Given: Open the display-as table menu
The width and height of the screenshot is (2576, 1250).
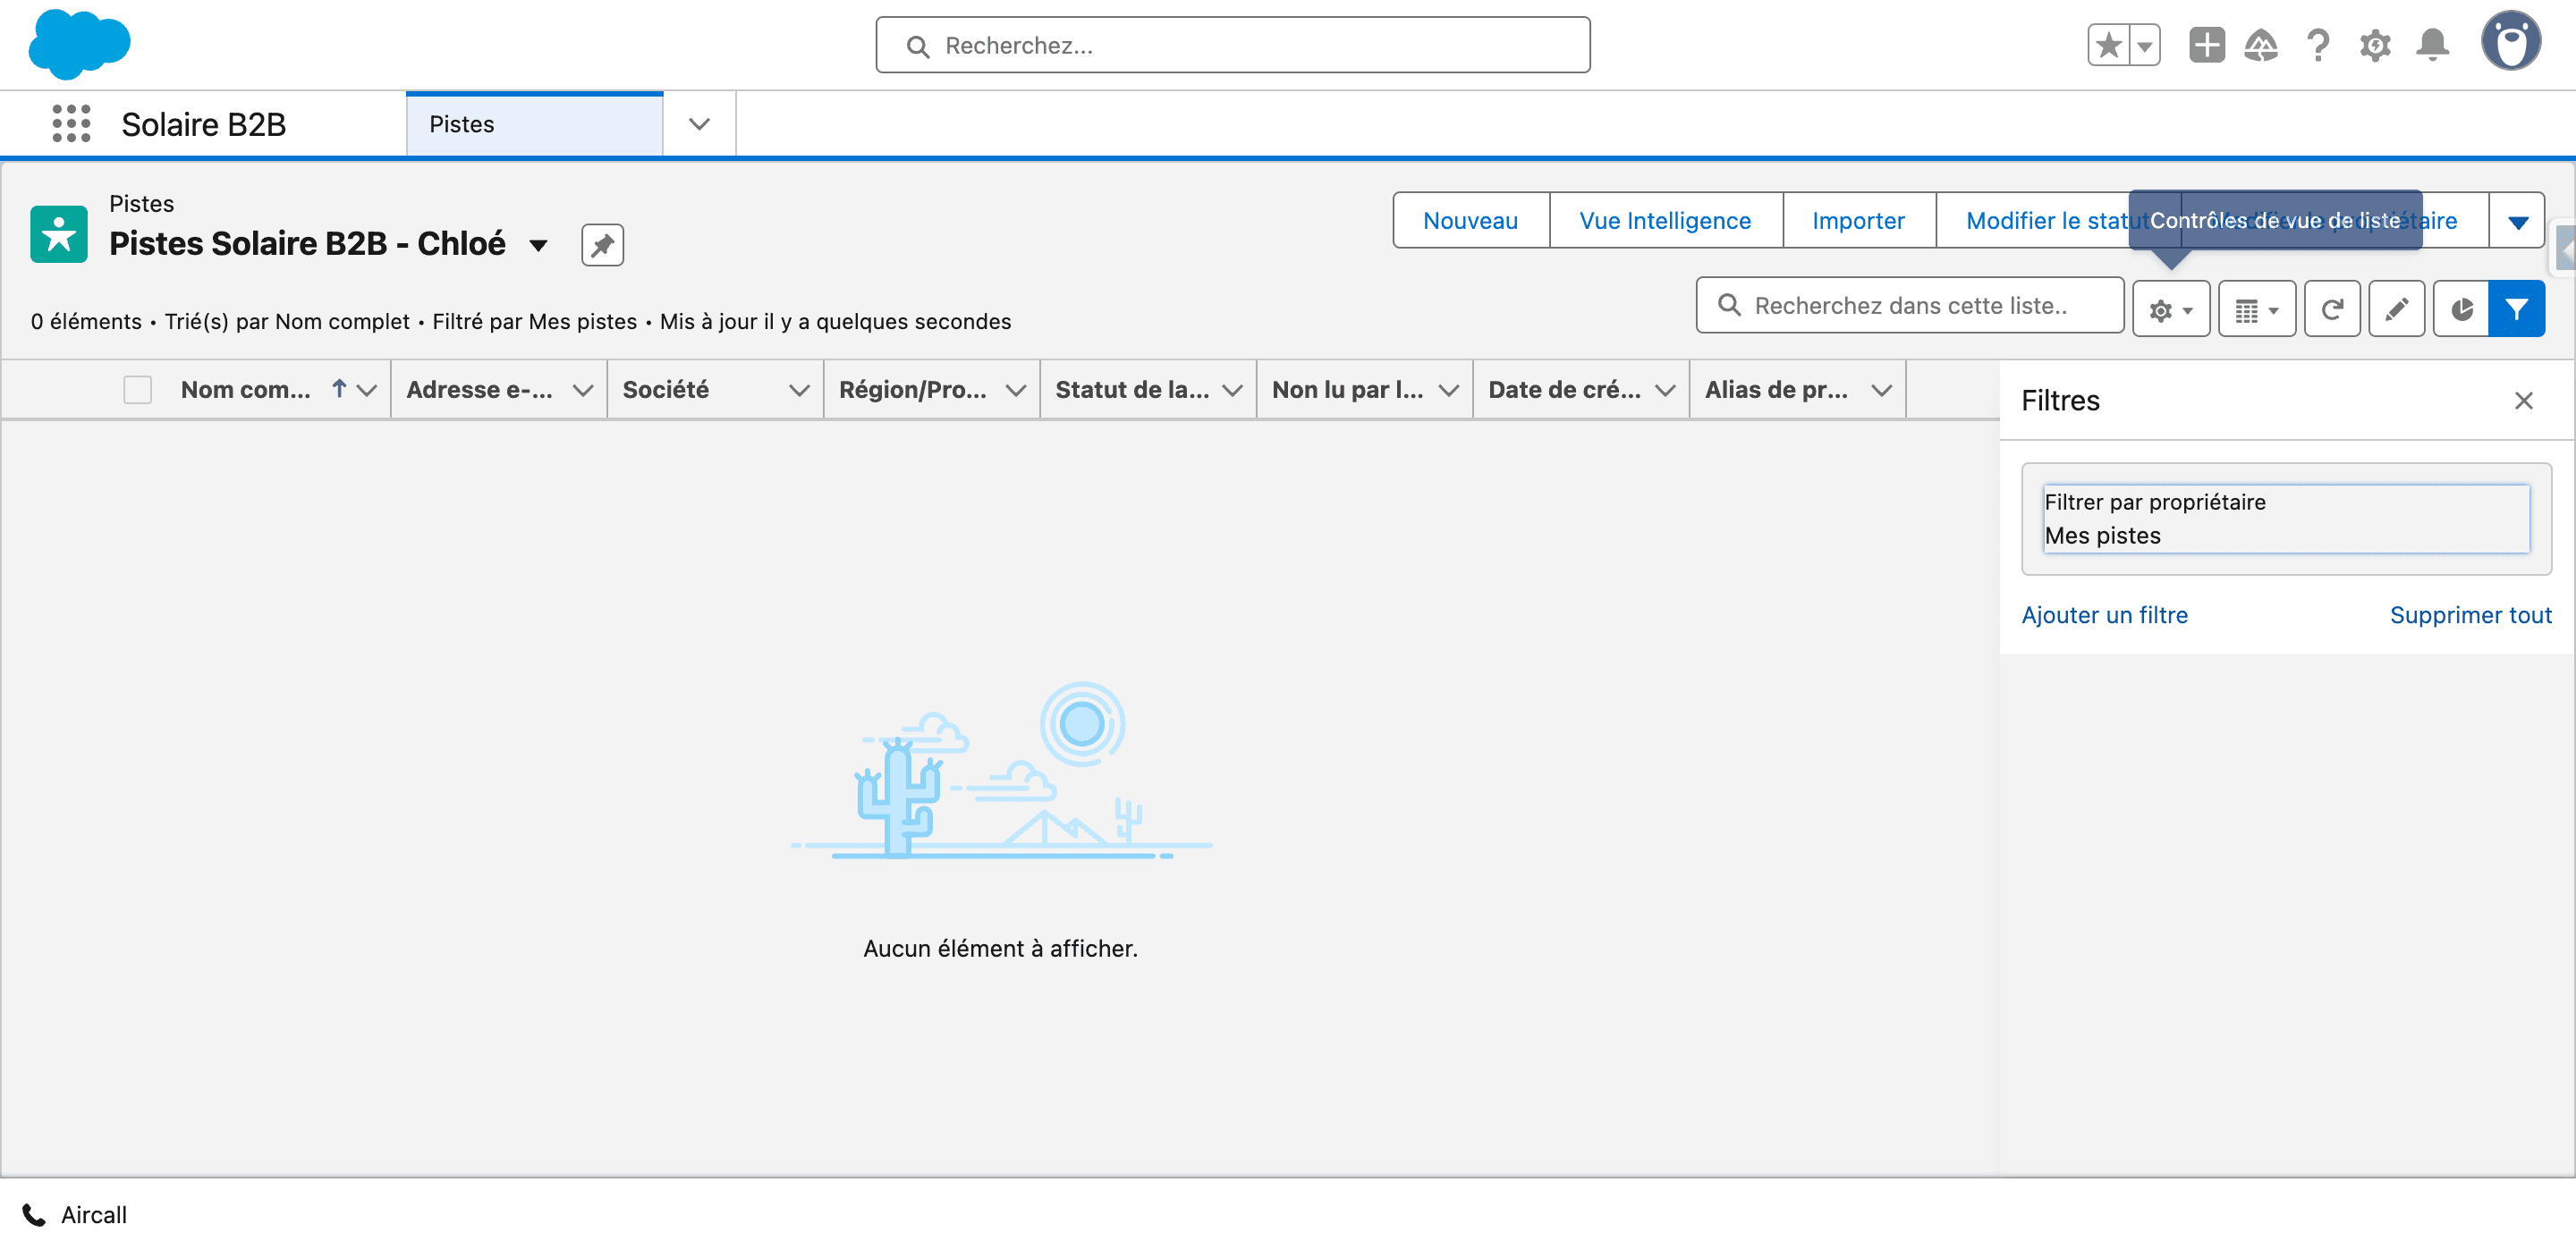Looking at the screenshot, I should [x=2256, y=309].
